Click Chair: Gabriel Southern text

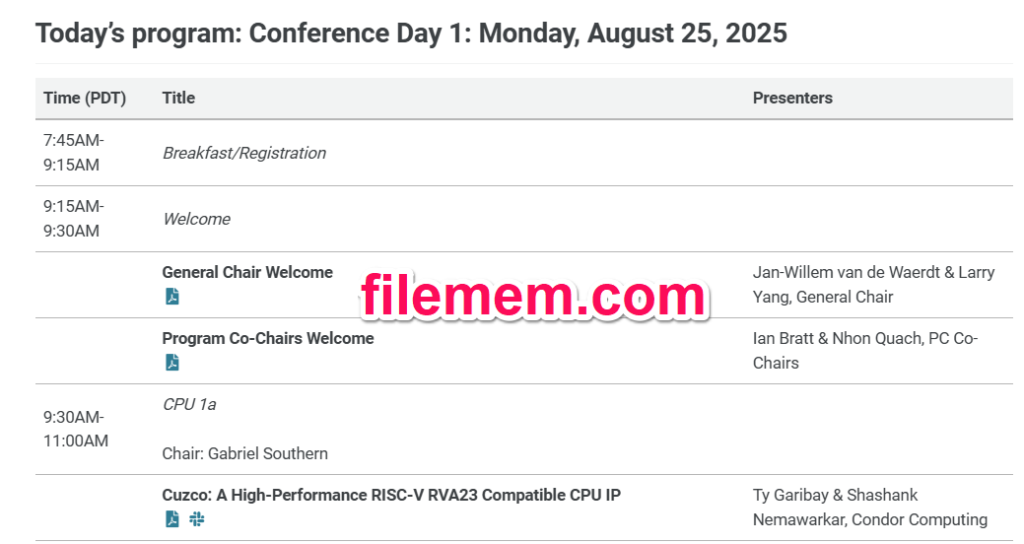pyautogui.click(x=245, y=453)
